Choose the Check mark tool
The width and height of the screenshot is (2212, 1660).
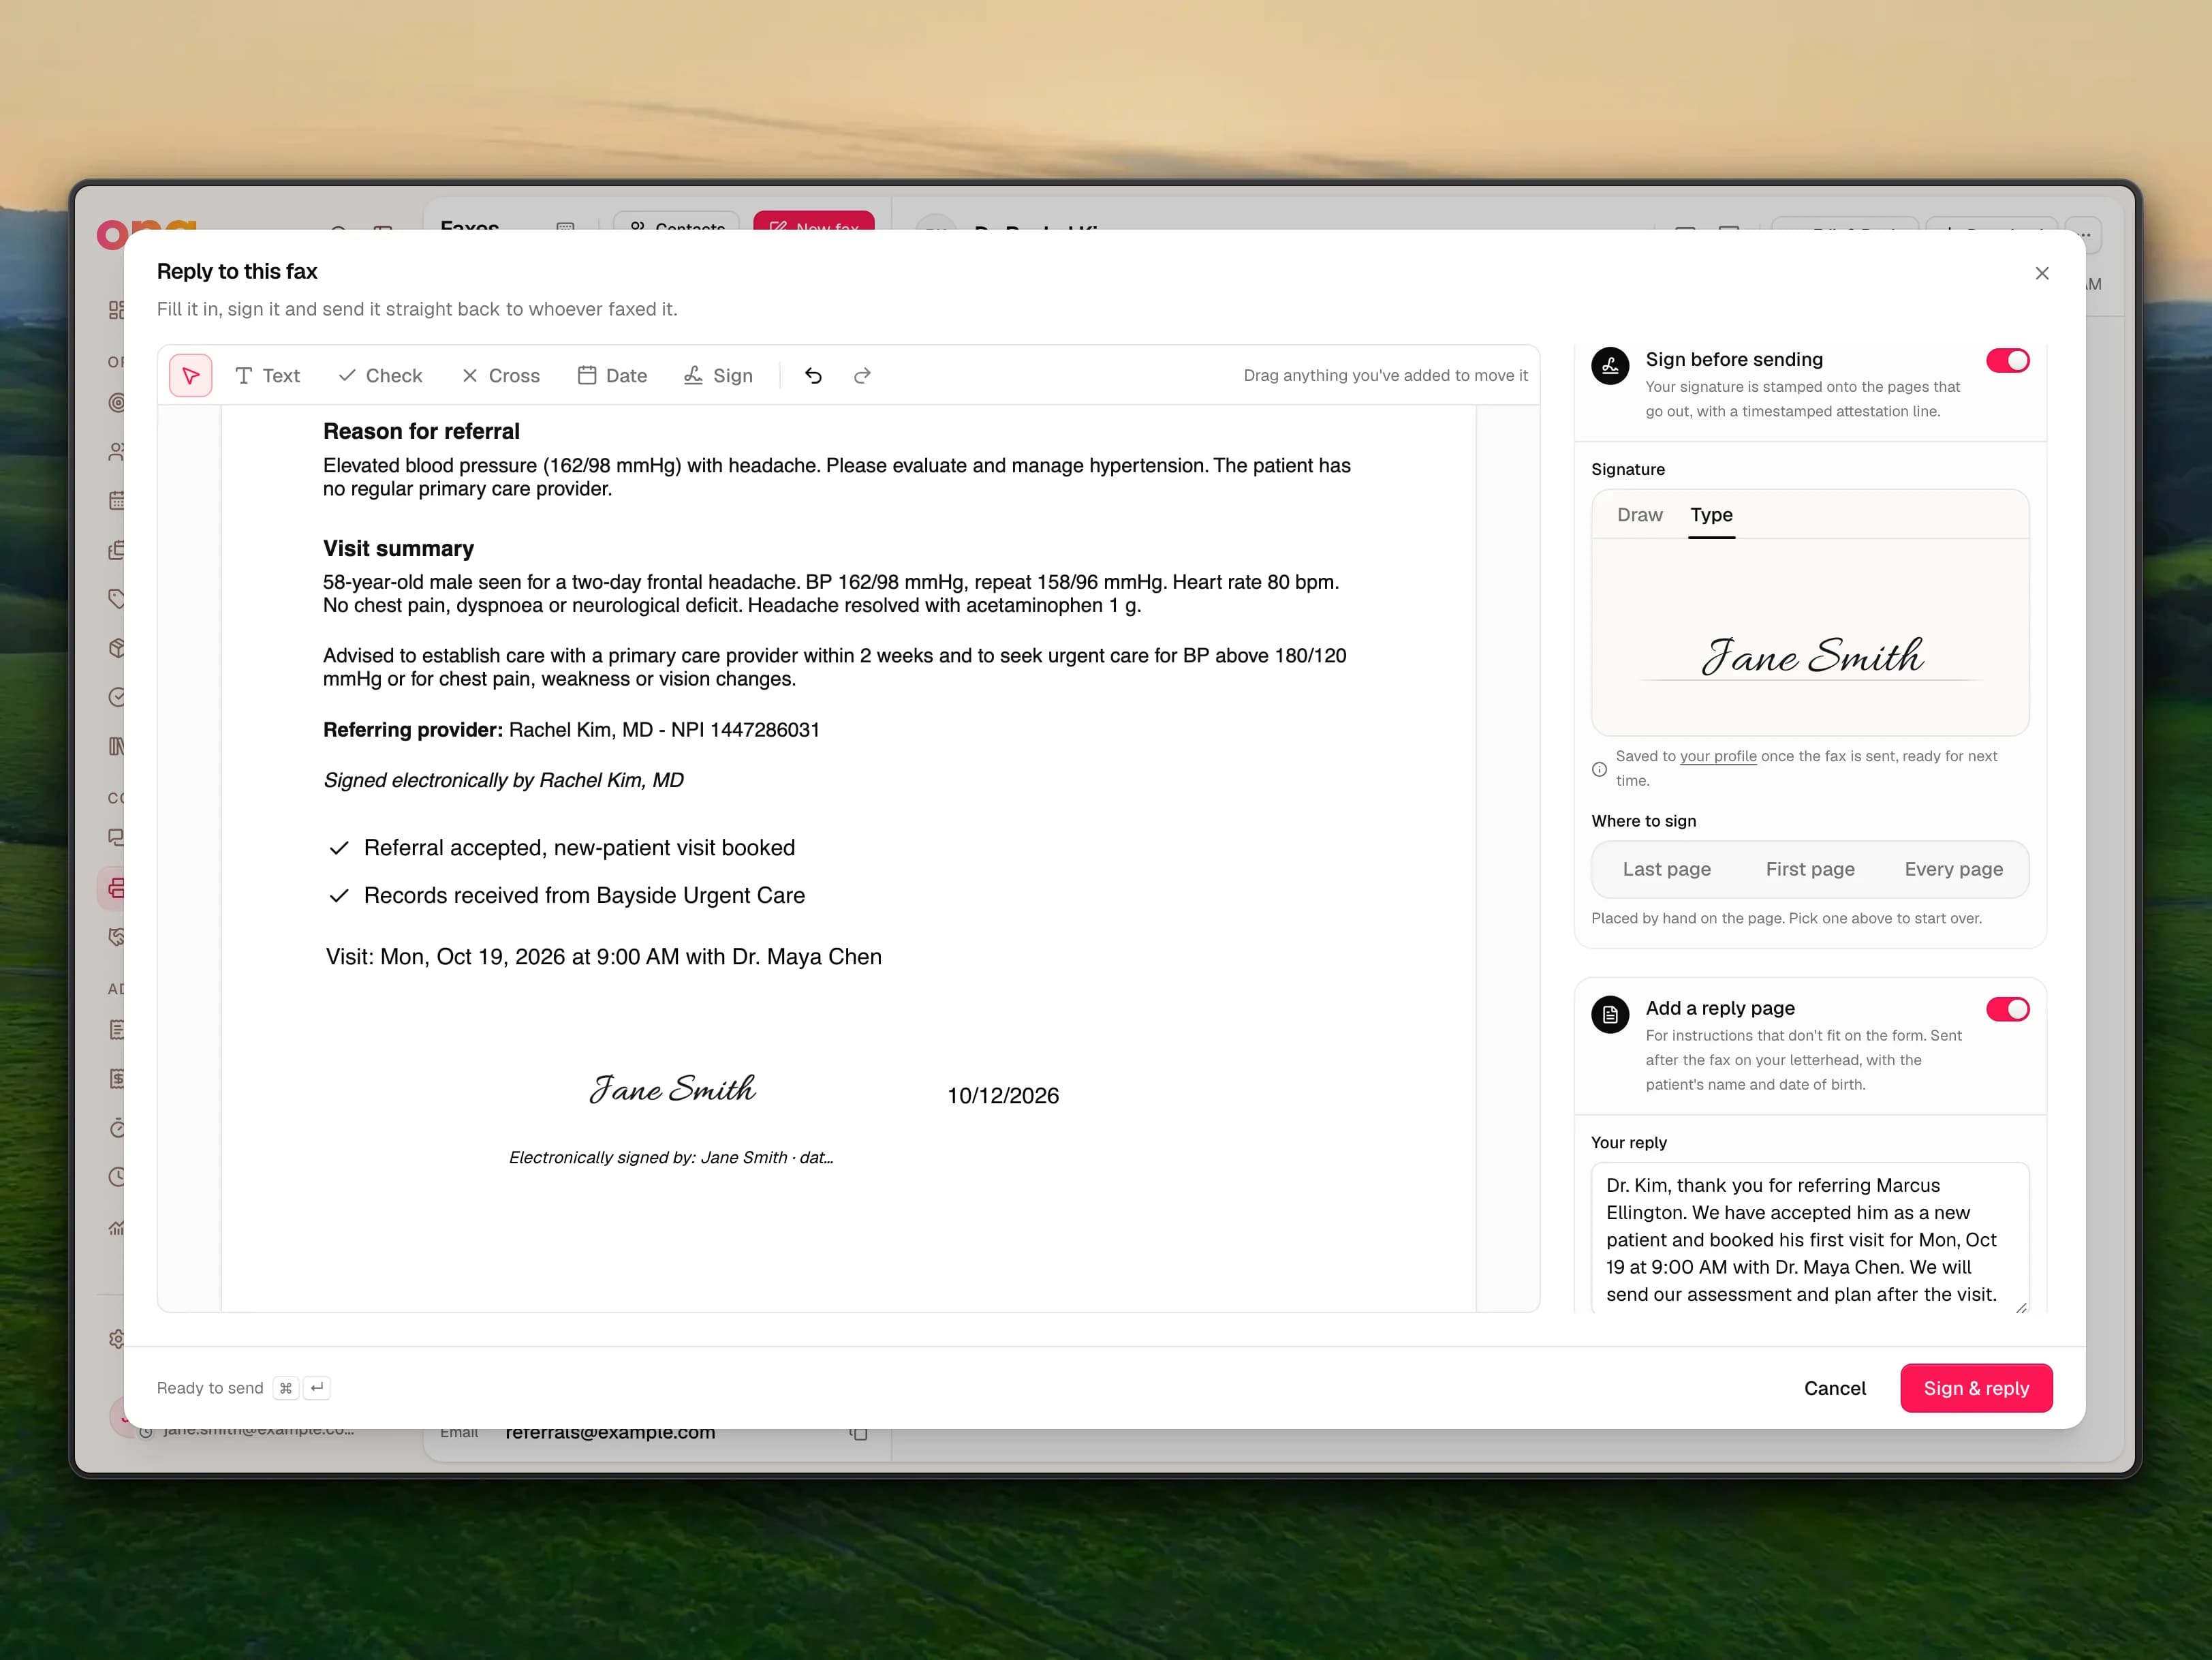(380, 376)
